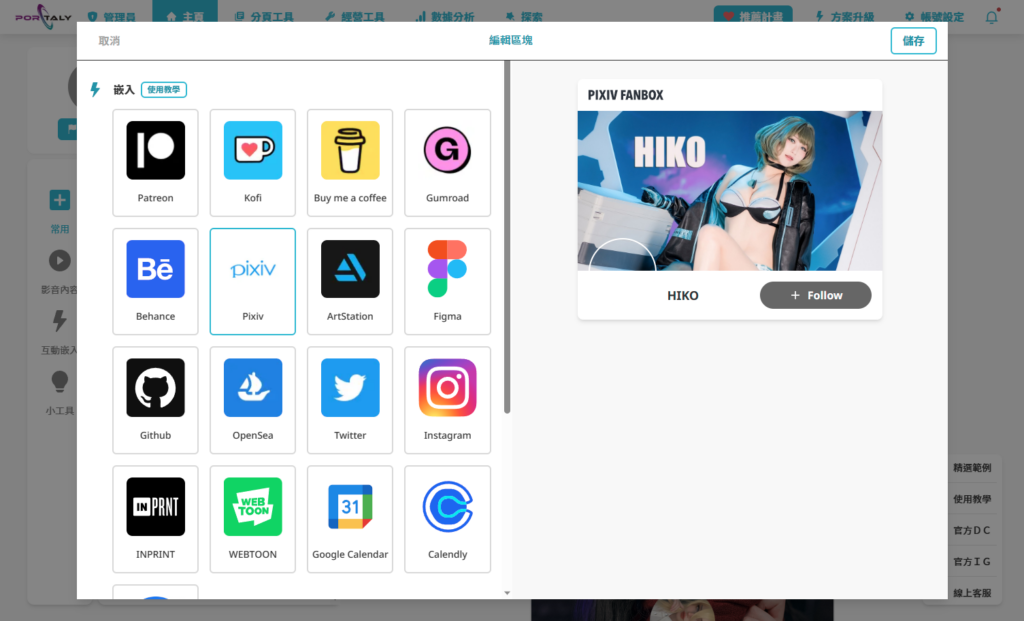Pick the Buy me a coffee embed
Image resolution: width=1024 pixels, height=621 pixels.
pyautogui.click(x=350, y=163)
